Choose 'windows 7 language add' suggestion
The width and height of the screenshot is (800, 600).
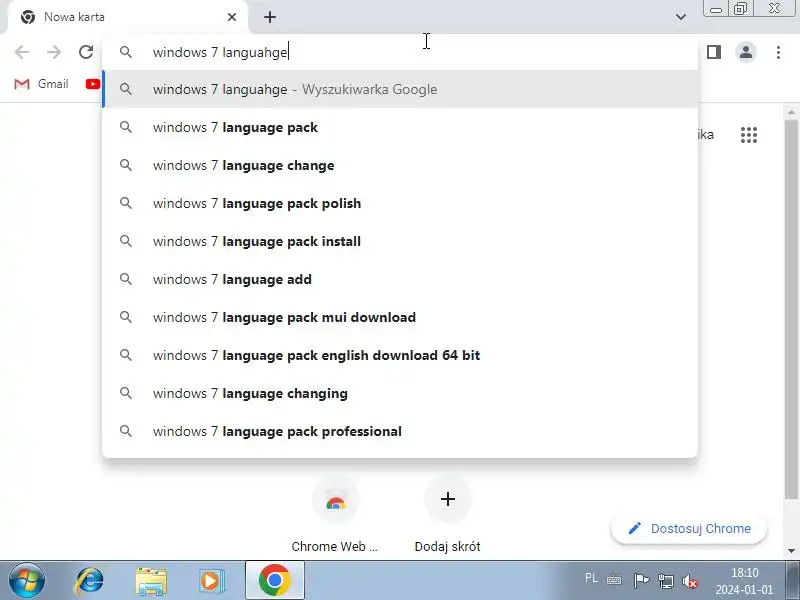pos(400,279)
